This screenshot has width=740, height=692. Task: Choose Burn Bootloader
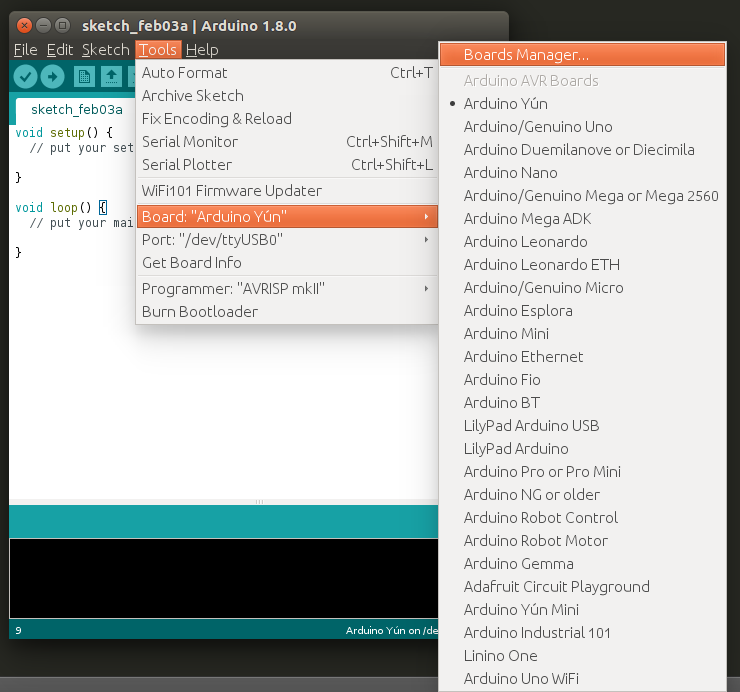tap(287, 312)
